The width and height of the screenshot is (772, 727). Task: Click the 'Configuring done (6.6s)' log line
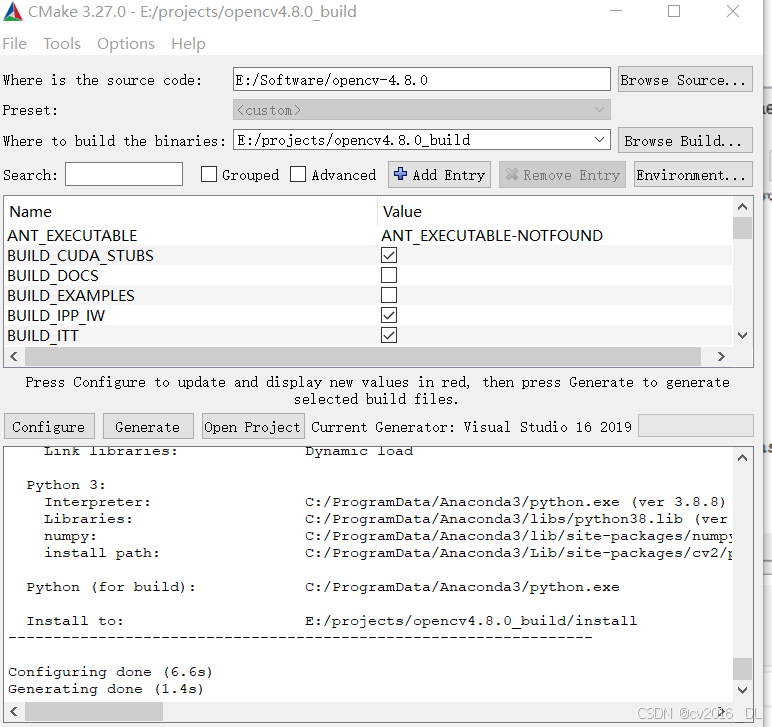click(x=110, y=672)
